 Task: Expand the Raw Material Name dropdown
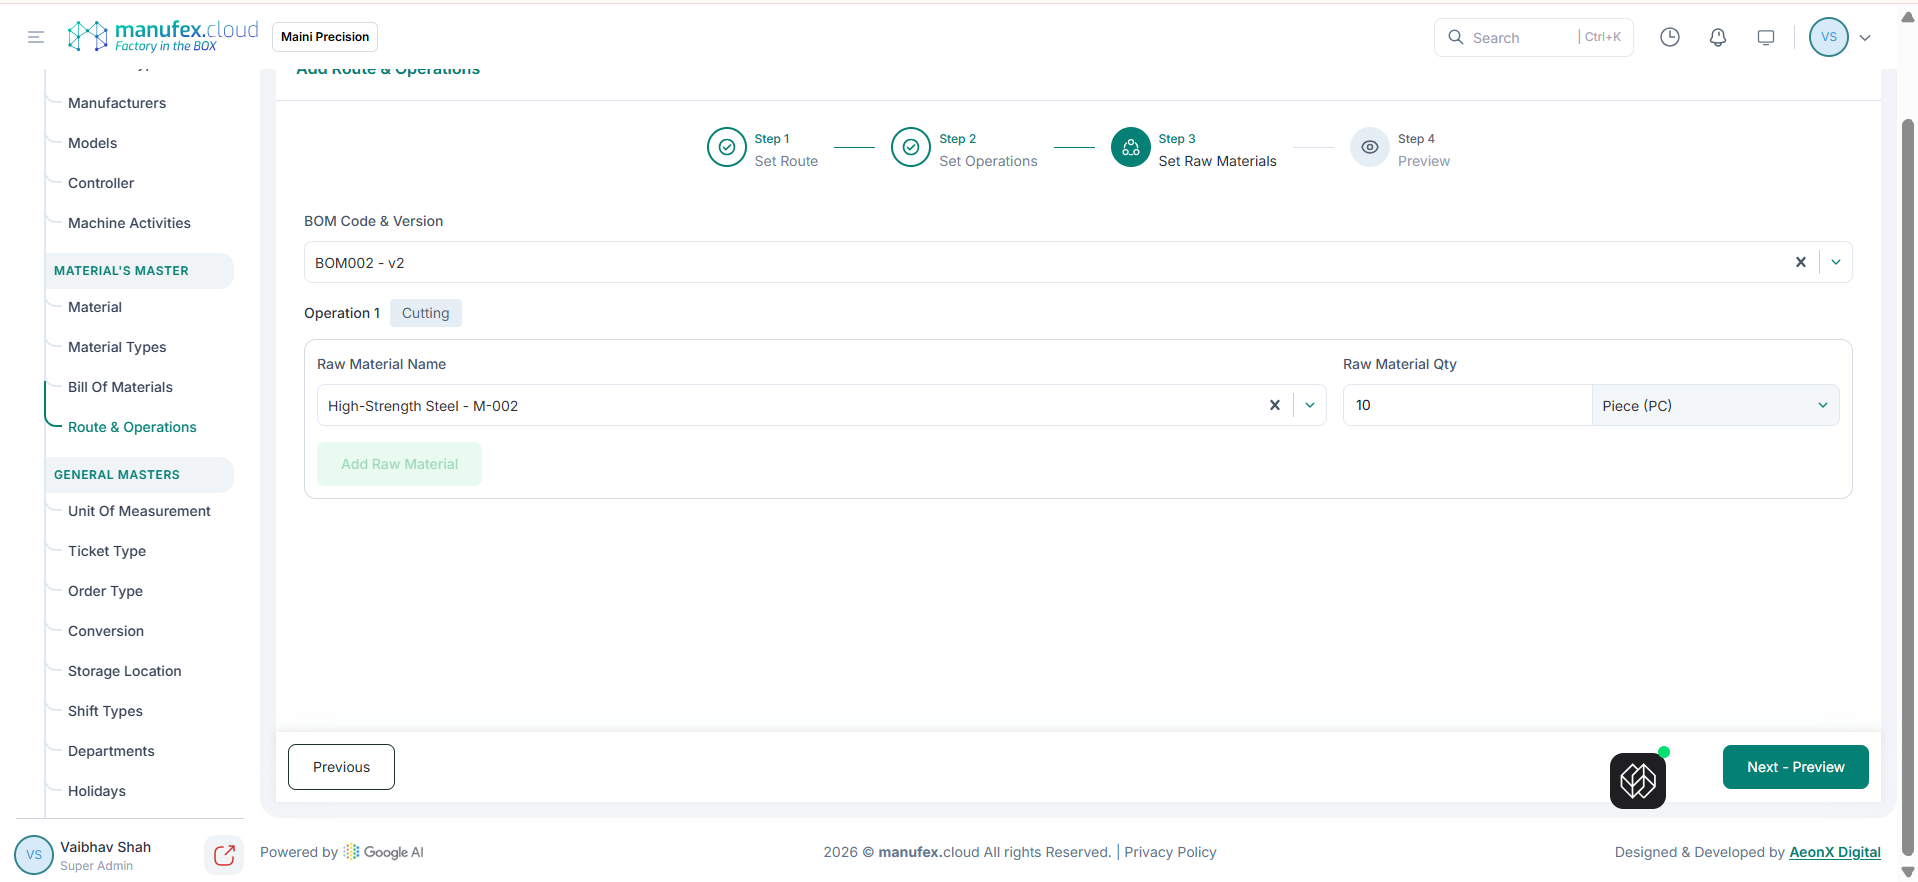pos(1310,405)
